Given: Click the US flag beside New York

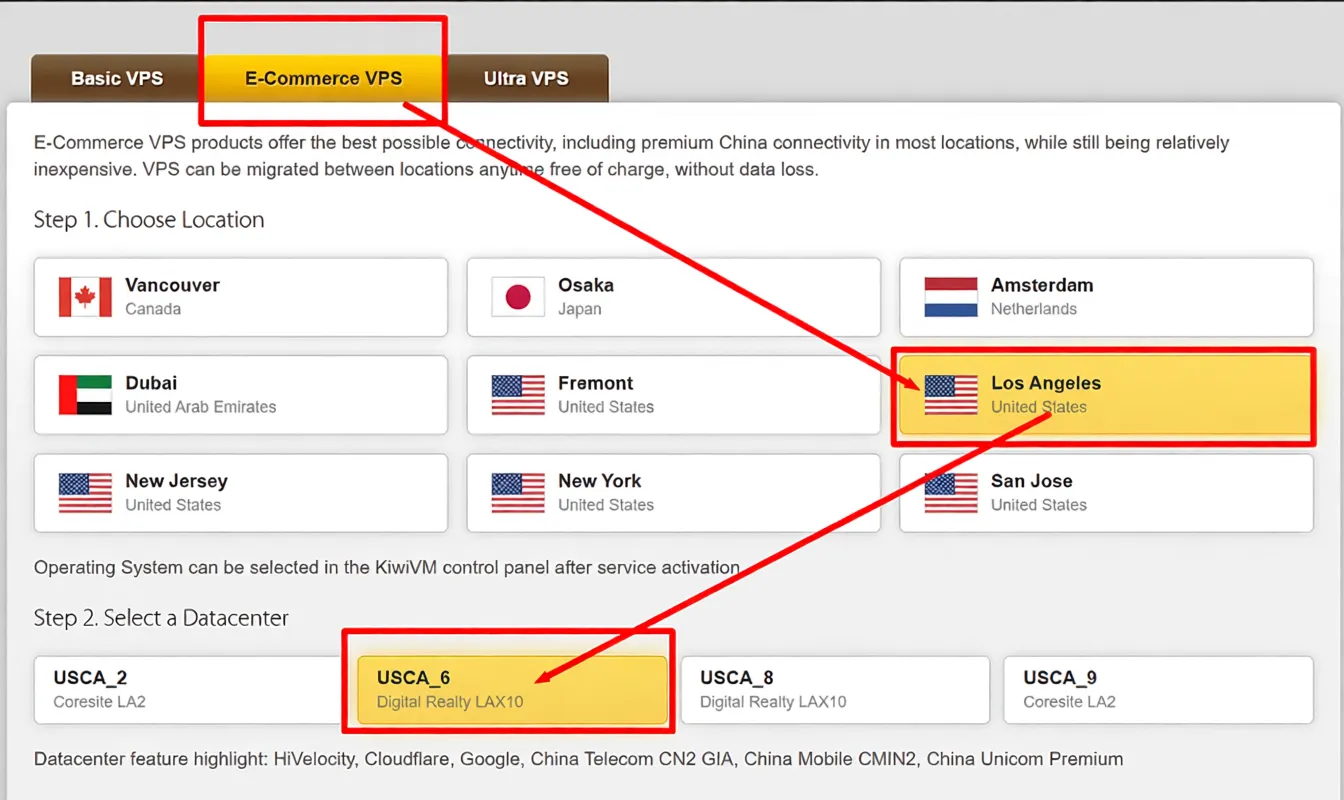Looking at the screenshot, I should 518,493.
